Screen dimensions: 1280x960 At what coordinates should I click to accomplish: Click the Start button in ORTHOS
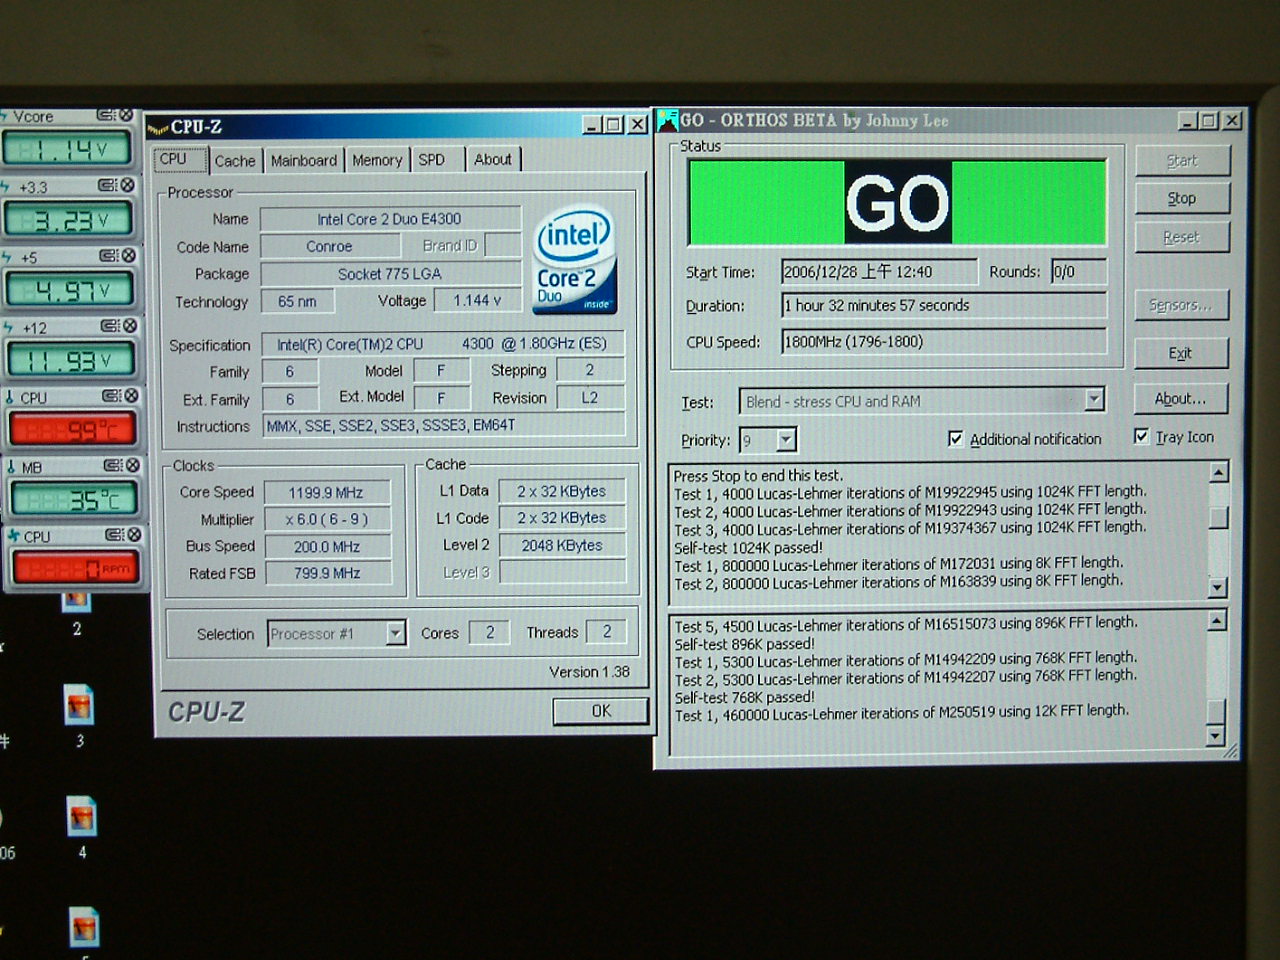tap(1182, 160)
